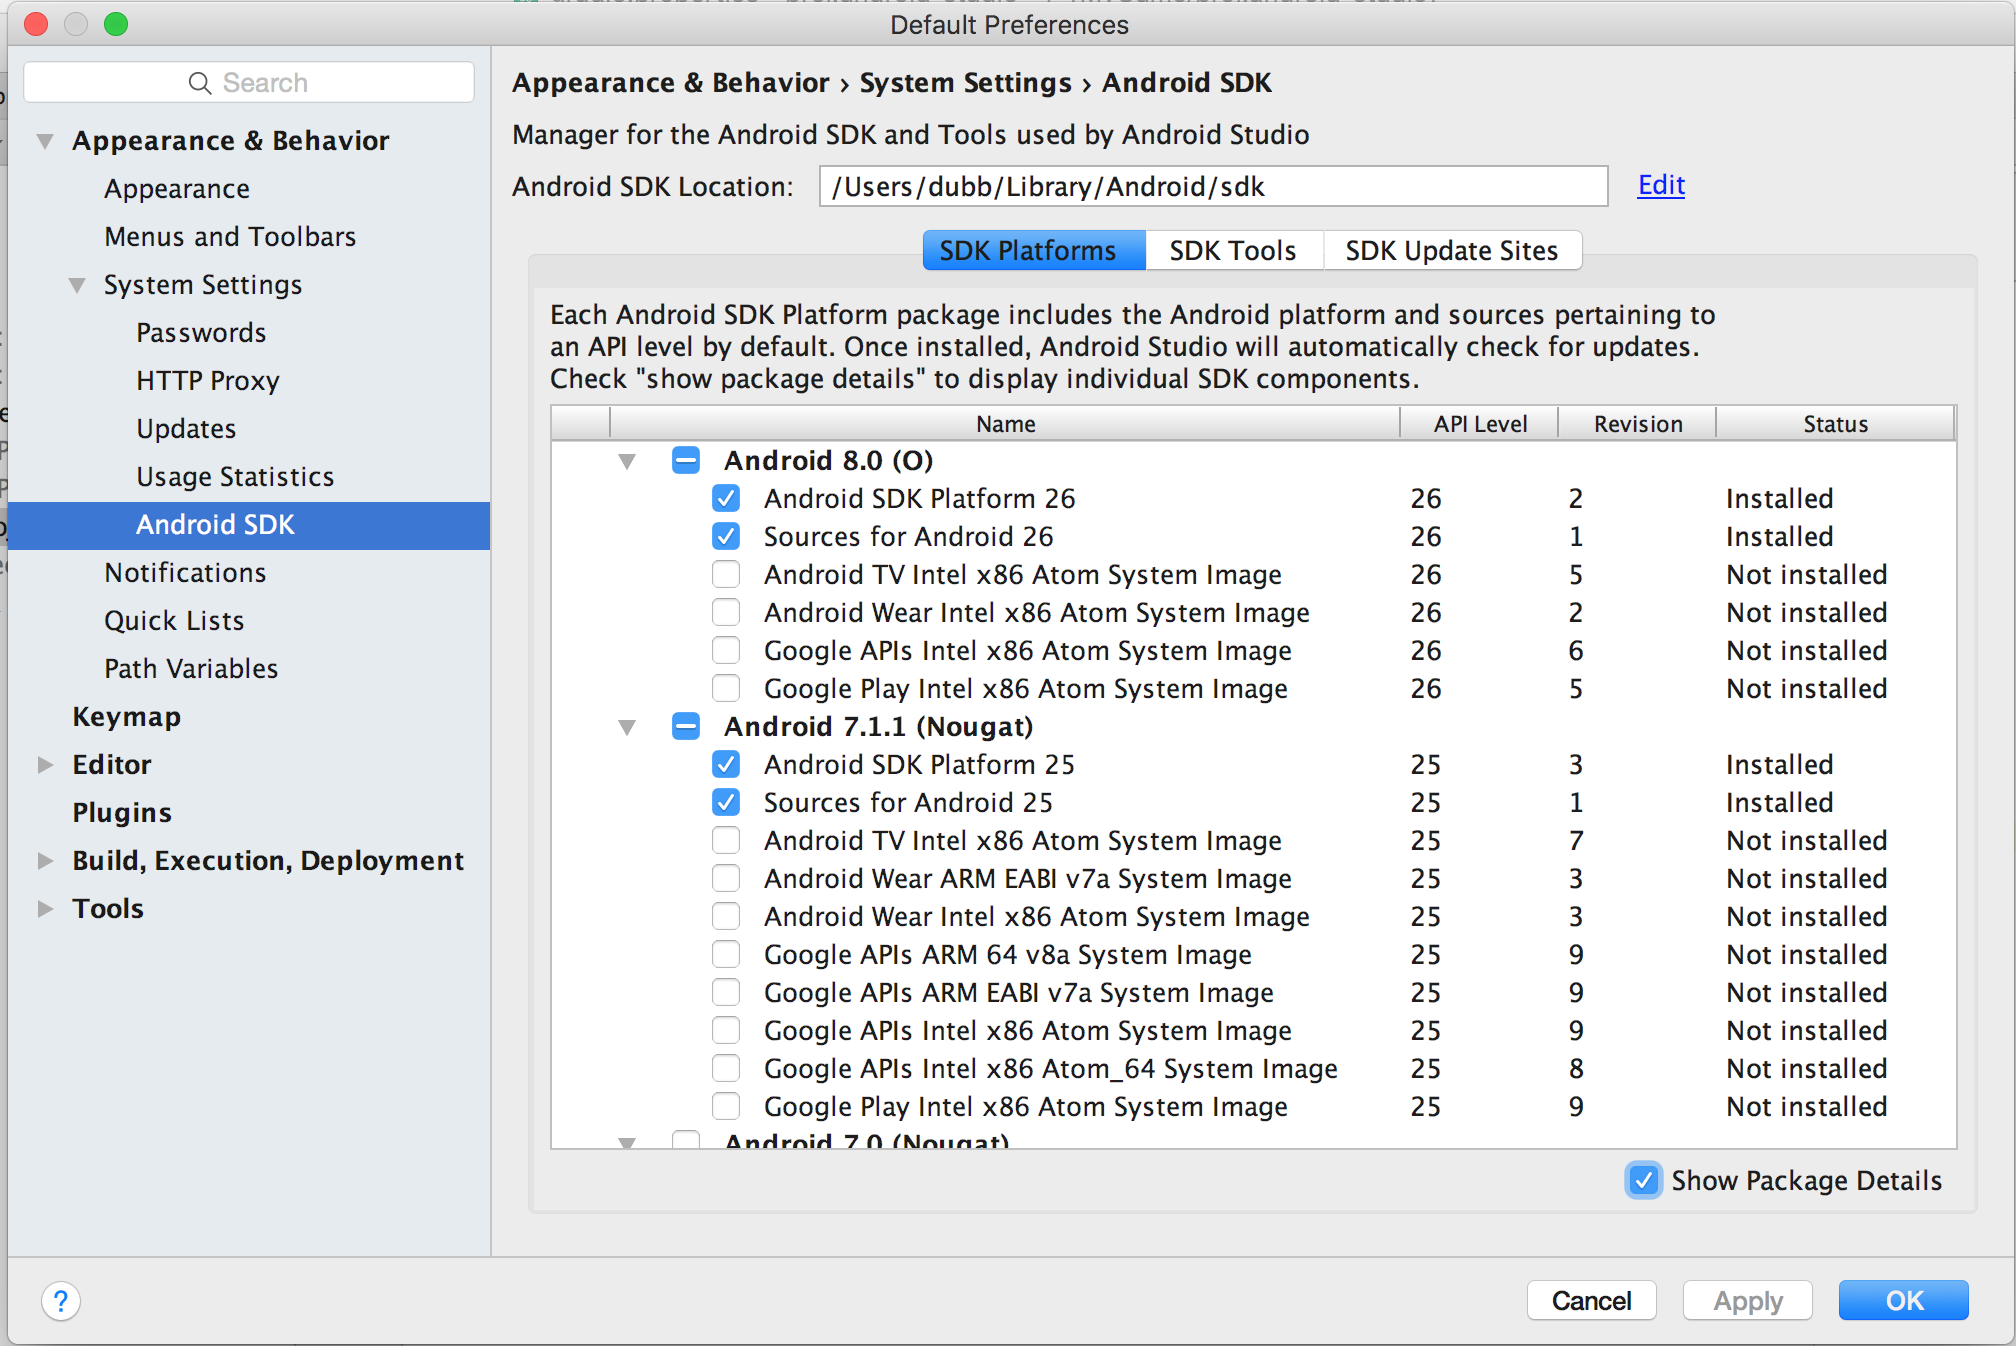Image resolution: width=2016 pixels, height=1346 pixels.
Task: Toggle Android SDK Platform 25 checkbox
Action: point(726,764)
